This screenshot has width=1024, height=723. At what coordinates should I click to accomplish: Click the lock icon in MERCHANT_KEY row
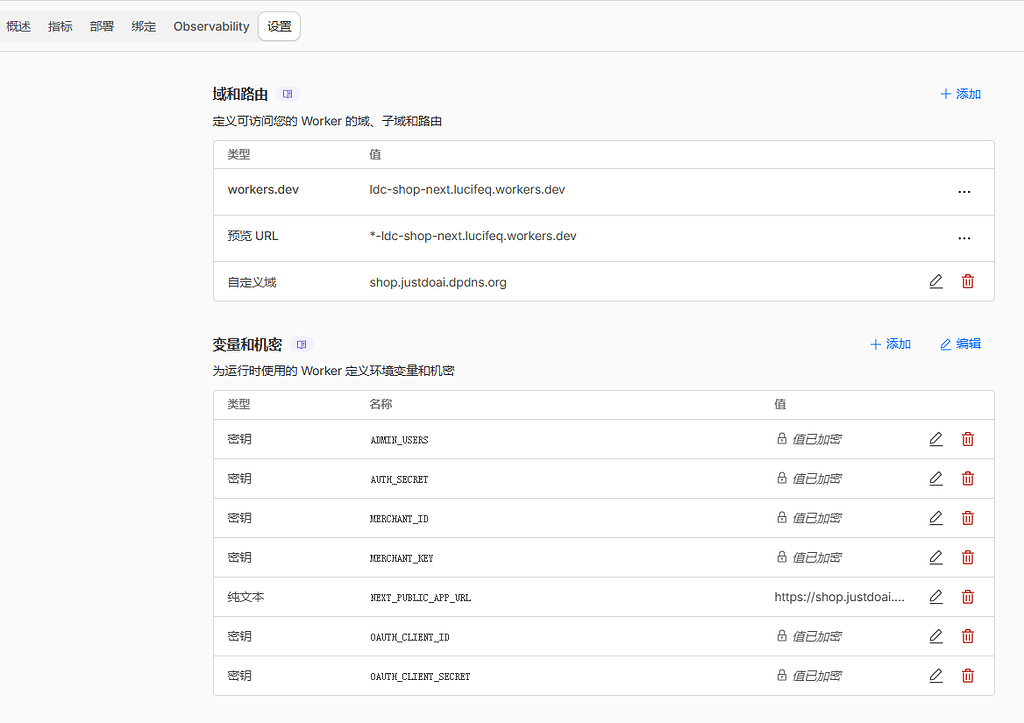(x=781, y=556)
